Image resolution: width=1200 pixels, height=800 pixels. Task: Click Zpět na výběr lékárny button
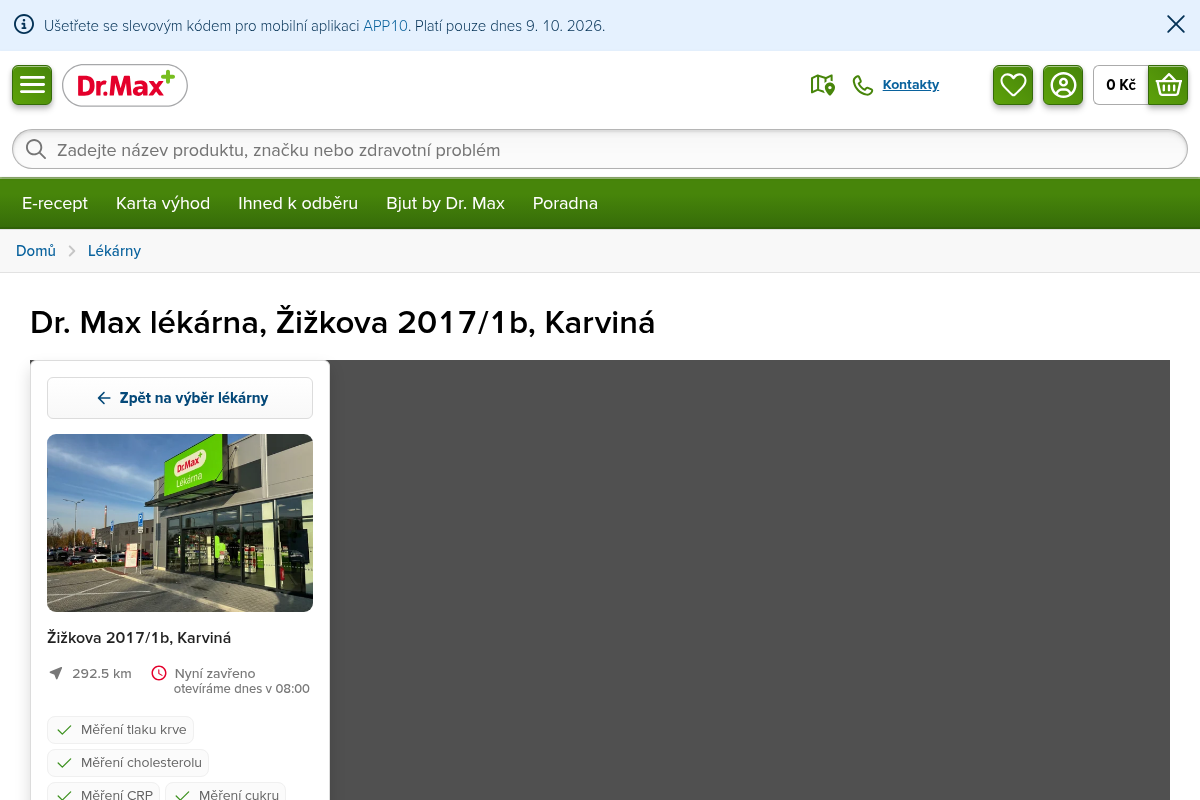point(180,398)
